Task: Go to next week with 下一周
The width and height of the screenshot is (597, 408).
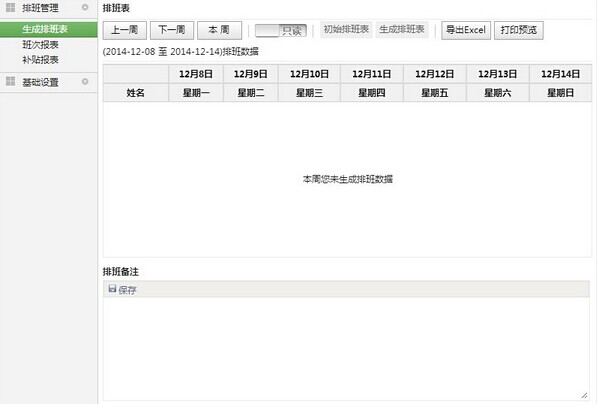Action: tap(172, 30)
